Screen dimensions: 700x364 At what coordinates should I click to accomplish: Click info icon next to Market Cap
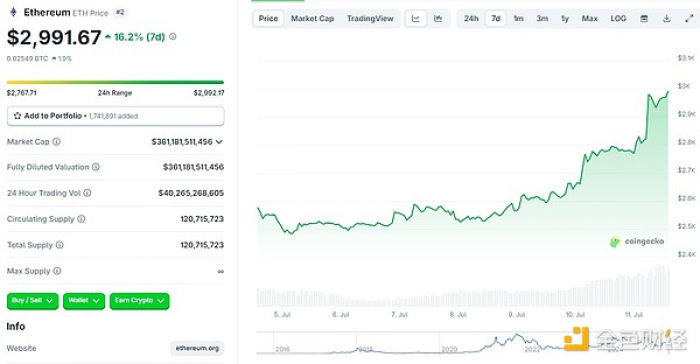click(57, 142)
